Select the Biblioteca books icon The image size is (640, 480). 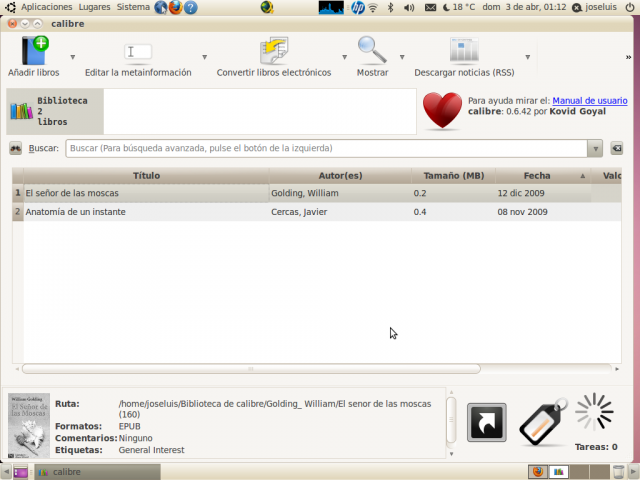coord(22,111)
